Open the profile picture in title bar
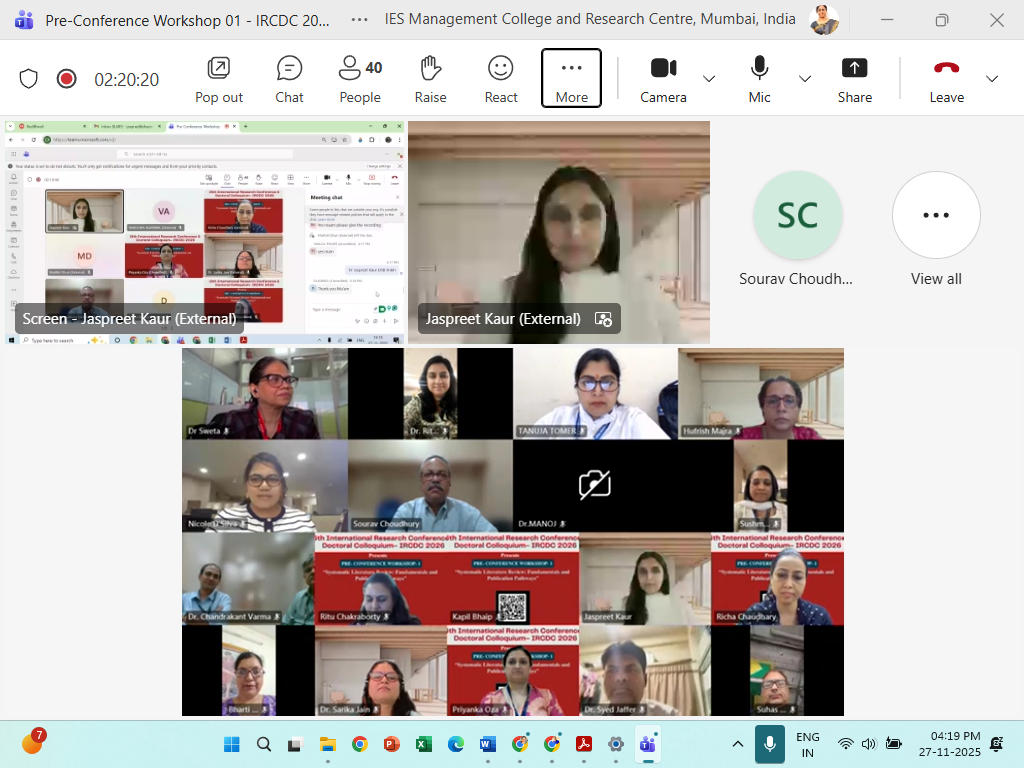Image resolution: width=1024 pixels, height=768 pixels. pos(824,20)
